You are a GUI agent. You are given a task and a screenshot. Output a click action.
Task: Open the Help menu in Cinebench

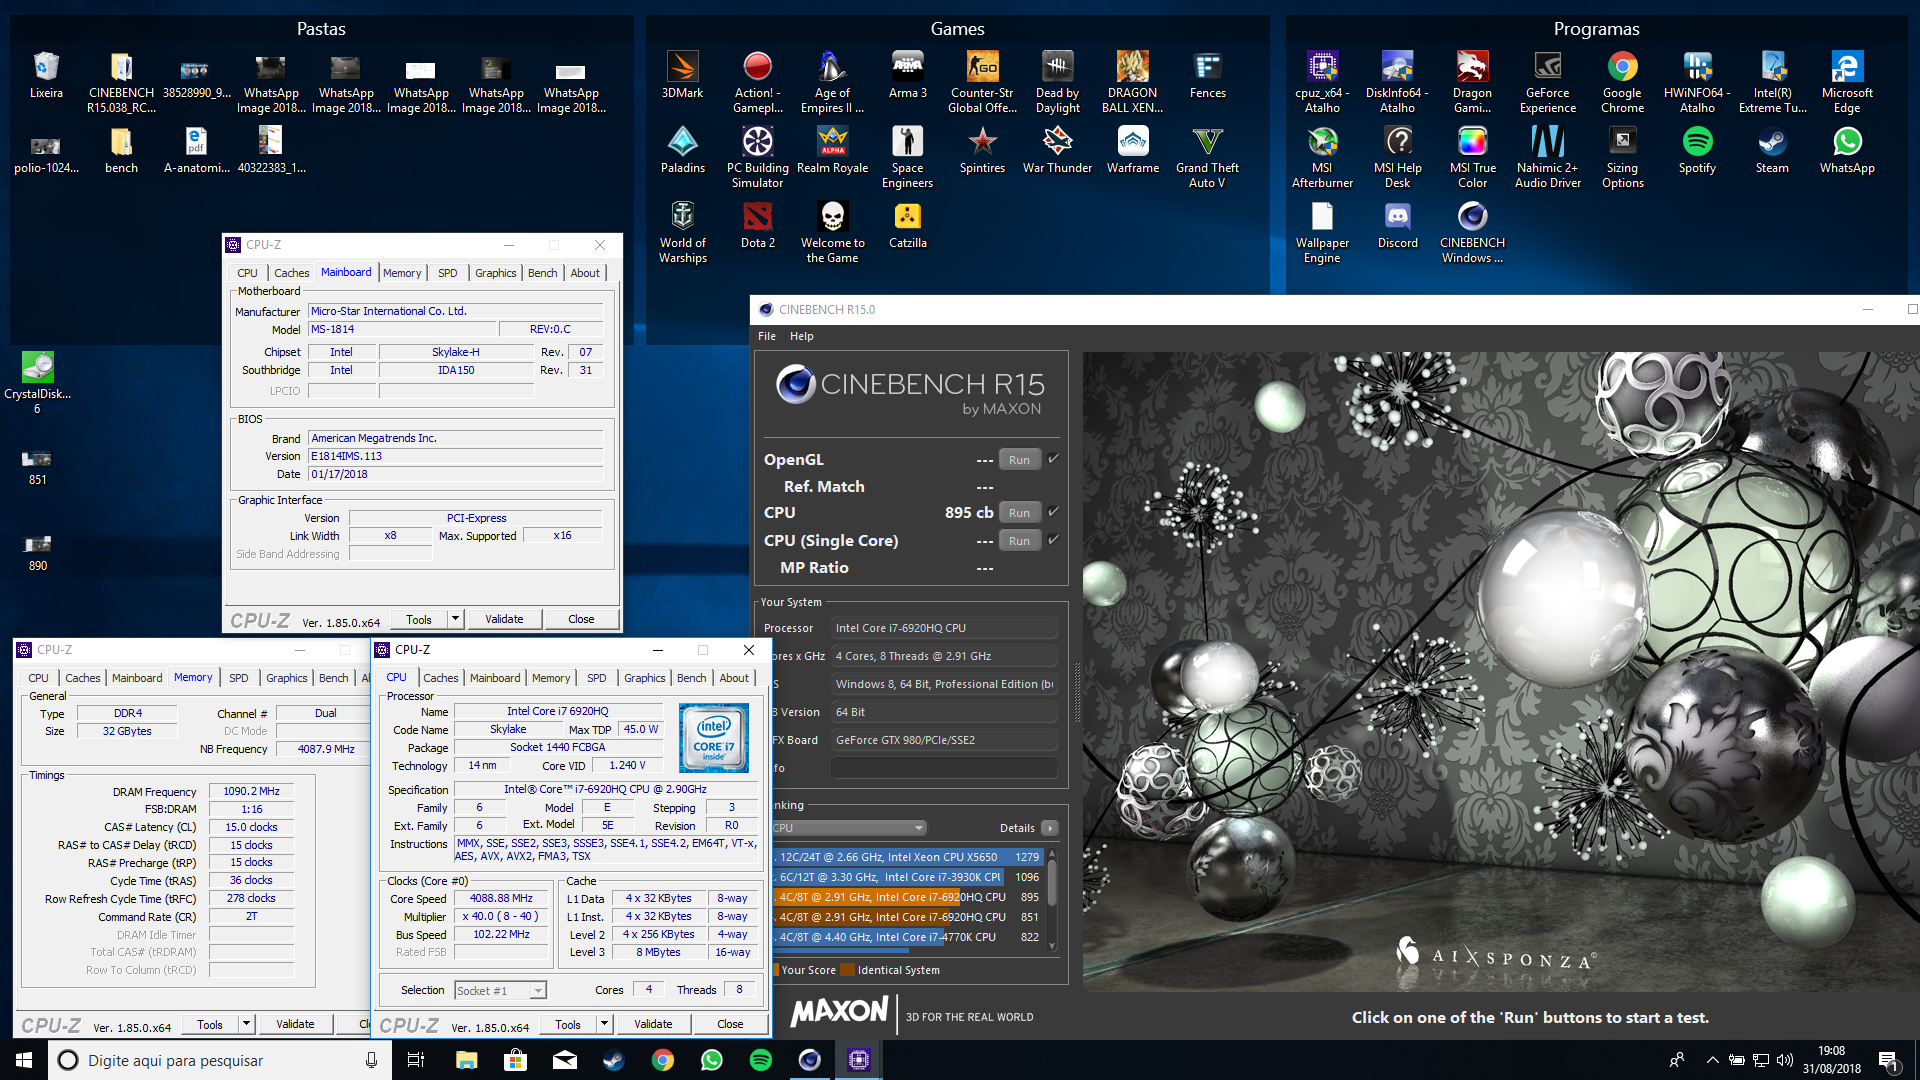[x=801, y=336]
